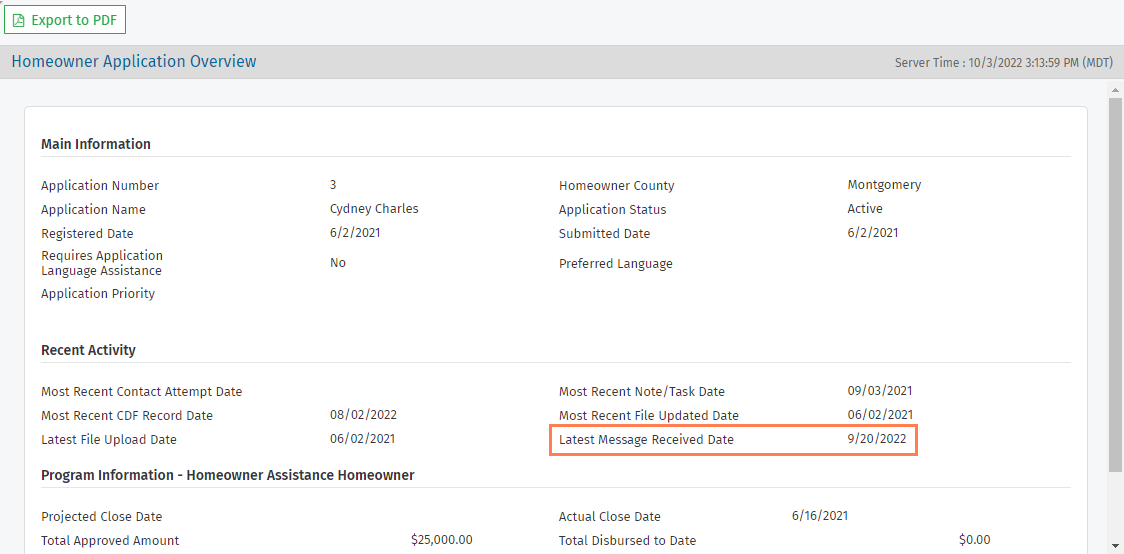Select the Homeowner Application Overview title
The width and height of the screenshot is (1124, 554).
pos(134,62)
